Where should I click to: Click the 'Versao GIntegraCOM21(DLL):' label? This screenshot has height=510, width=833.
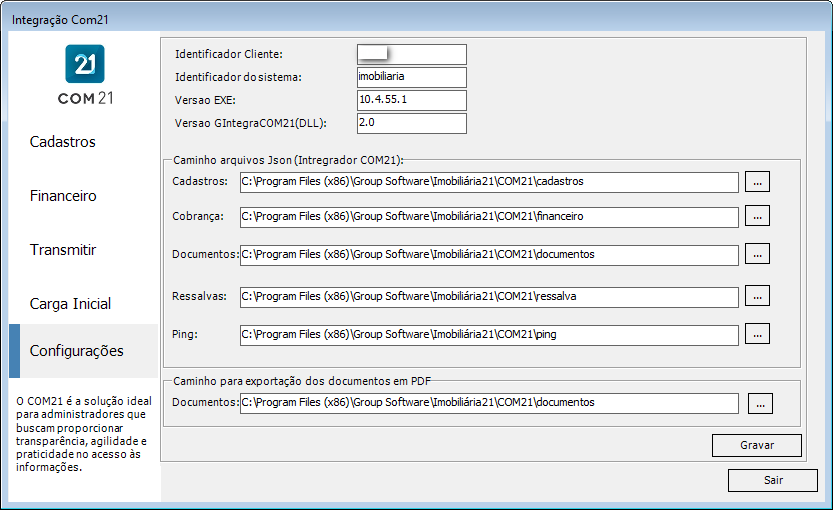coord(251,123)
